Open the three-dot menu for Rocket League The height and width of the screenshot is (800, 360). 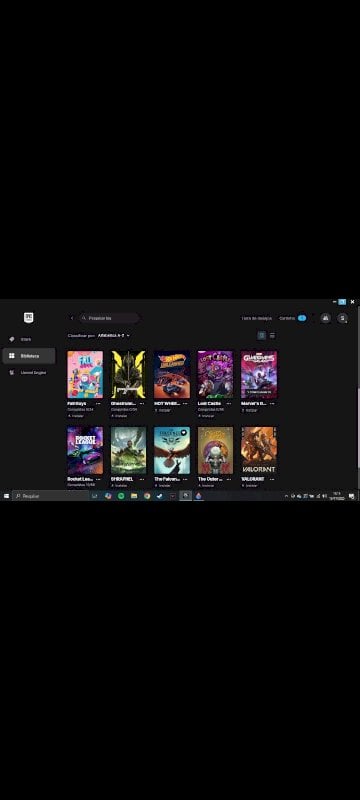point(98,480)
